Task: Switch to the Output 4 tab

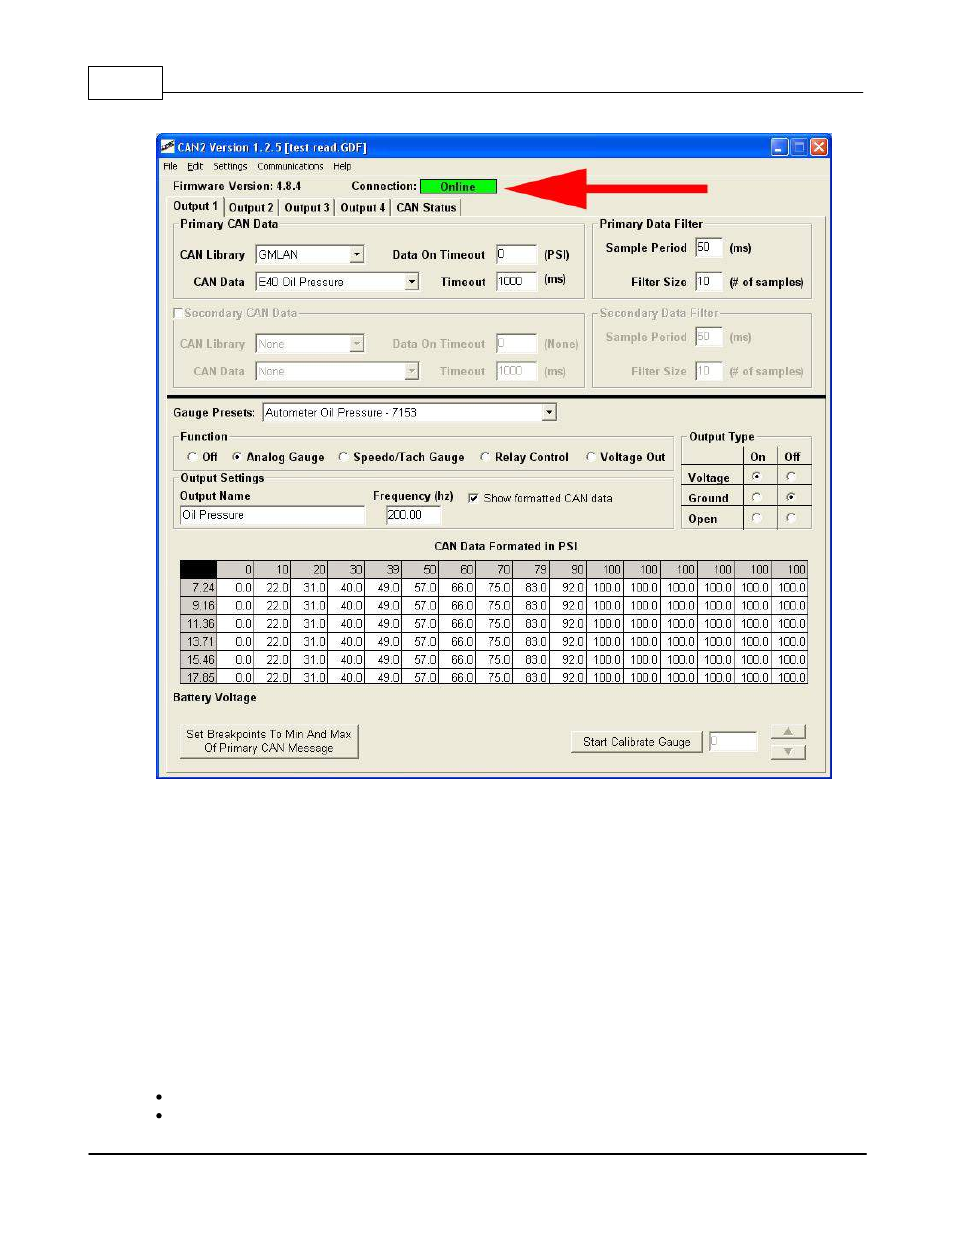Action: [x=363, y=208]
